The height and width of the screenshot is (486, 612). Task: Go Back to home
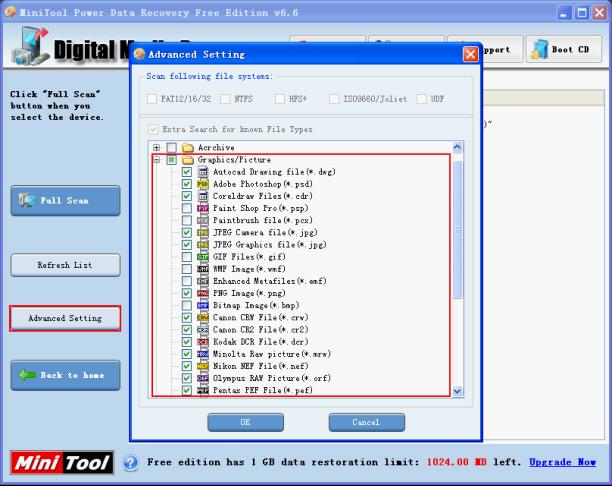click(65, 376)
